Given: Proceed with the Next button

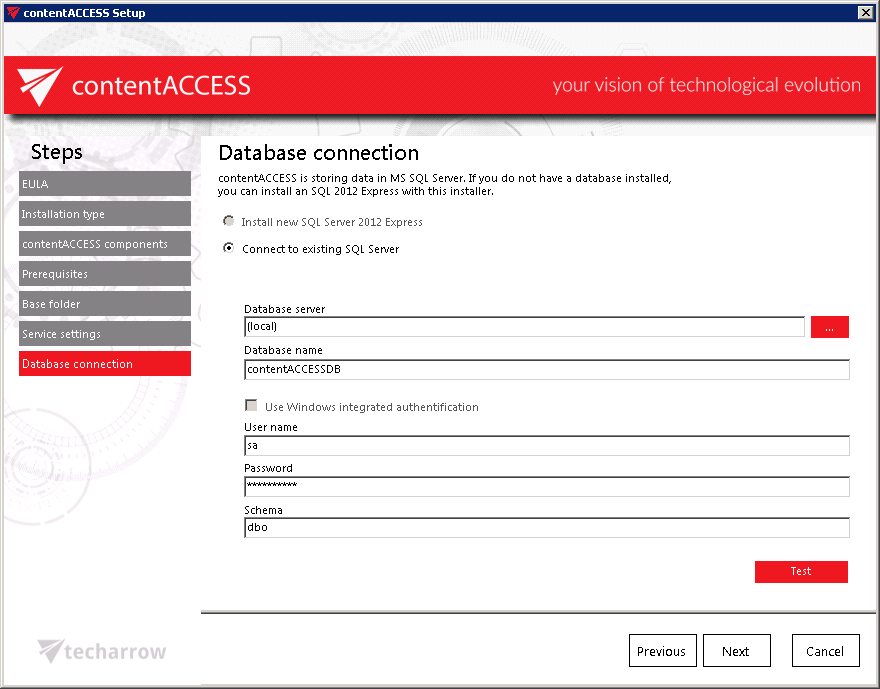Looking at the screenshot, I should pos(736,651).
